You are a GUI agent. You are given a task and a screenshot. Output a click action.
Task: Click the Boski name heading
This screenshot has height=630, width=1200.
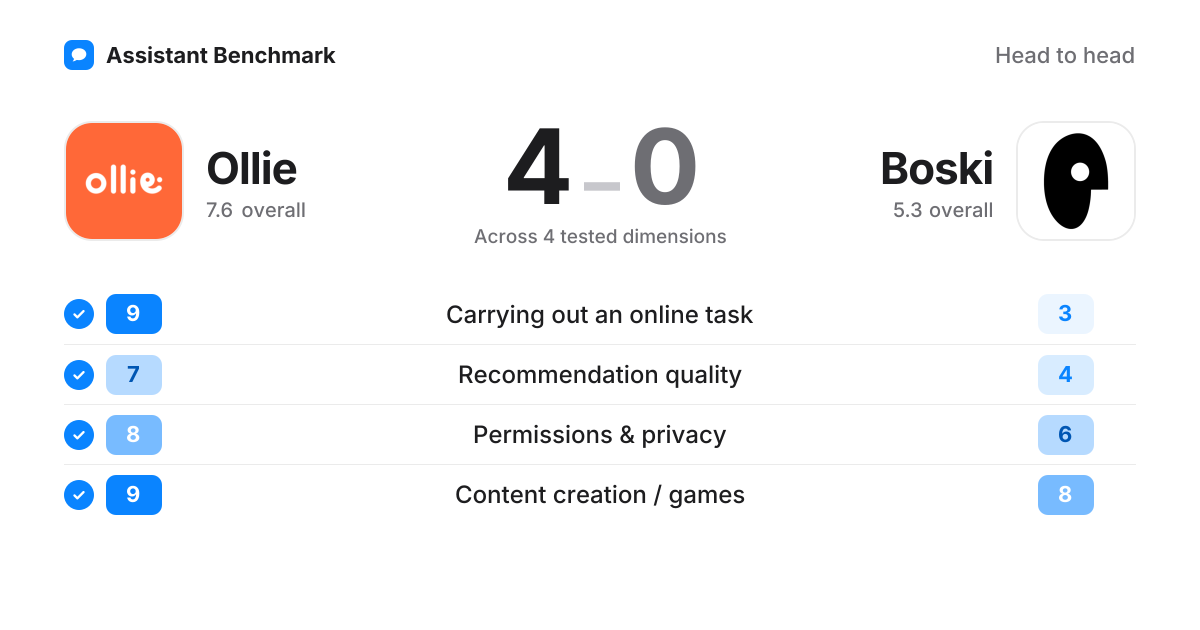[937, 168]
